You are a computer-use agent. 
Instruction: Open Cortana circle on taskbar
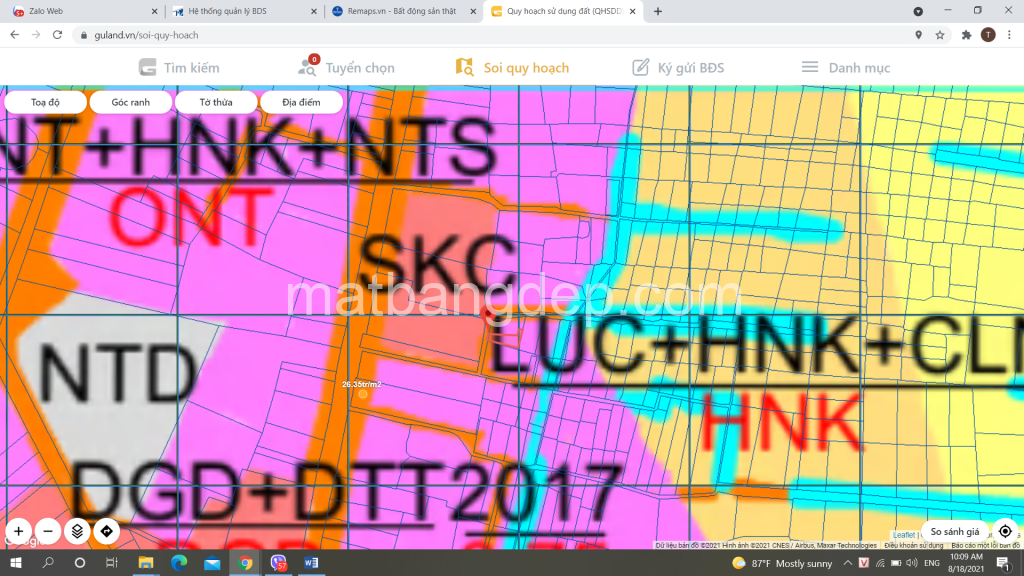(80, 562)
